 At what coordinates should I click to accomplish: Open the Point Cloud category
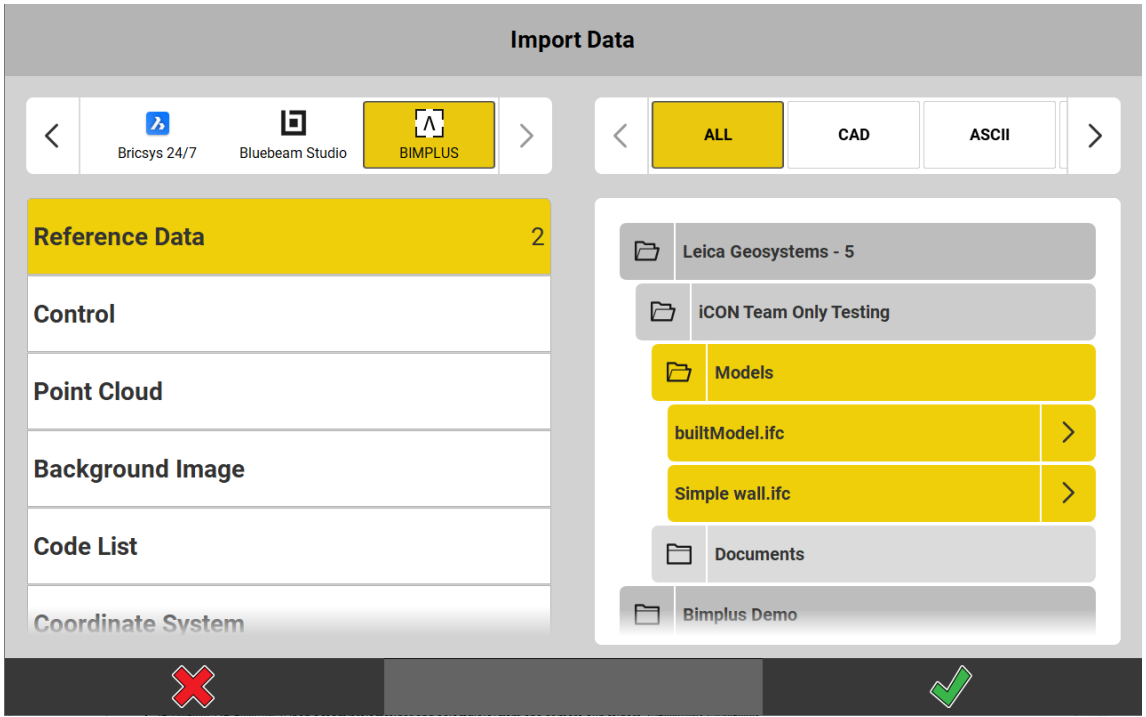point(288,392)
